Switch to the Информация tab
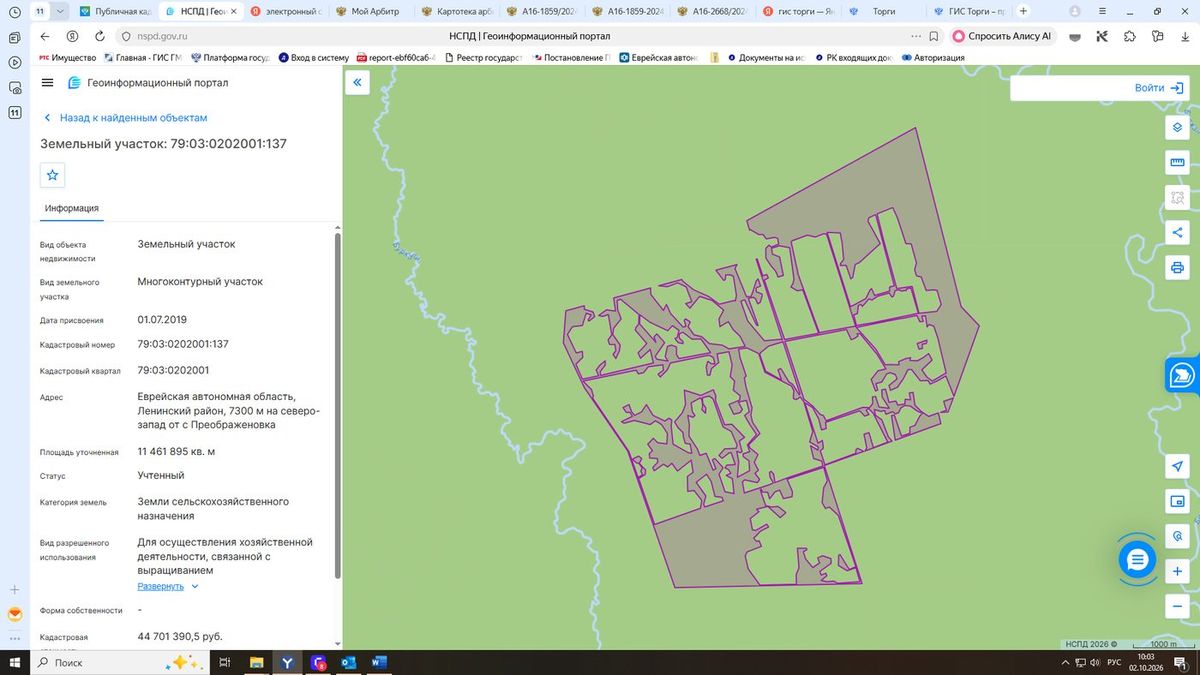 pyautogui.click(x=72, y=208)
